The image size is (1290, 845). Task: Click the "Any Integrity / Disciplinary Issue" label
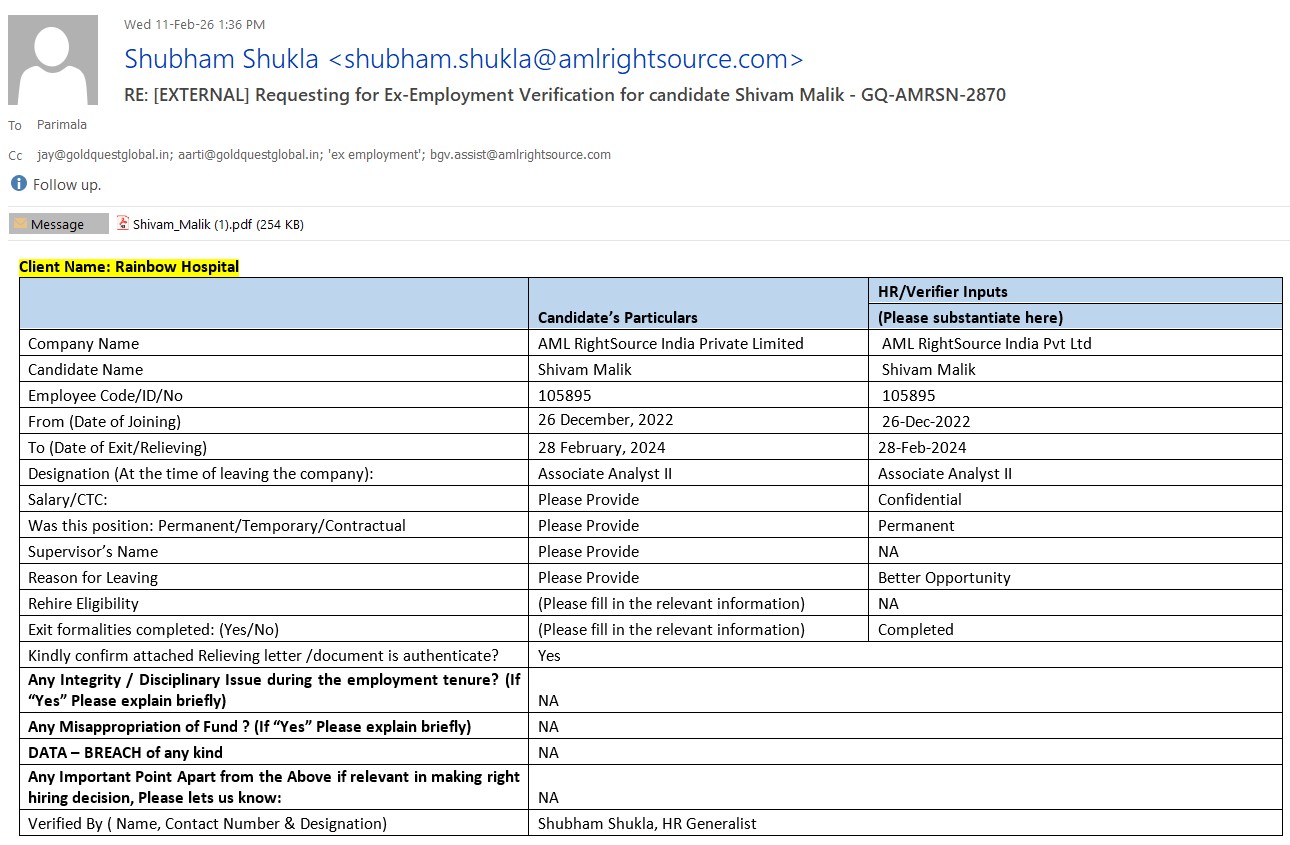pyautogui.click(x=274, y=690)
